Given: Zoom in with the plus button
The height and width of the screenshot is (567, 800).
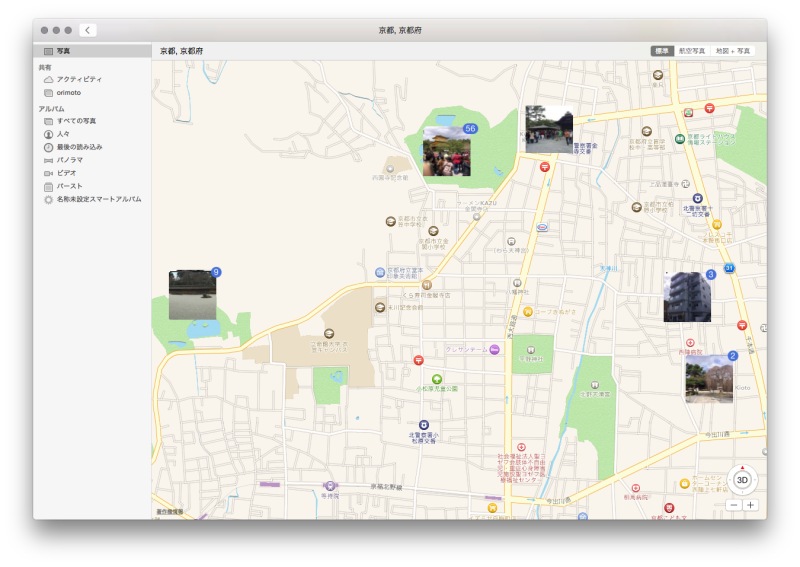Looking at the screenshot, I should click(x=750, y=505).
